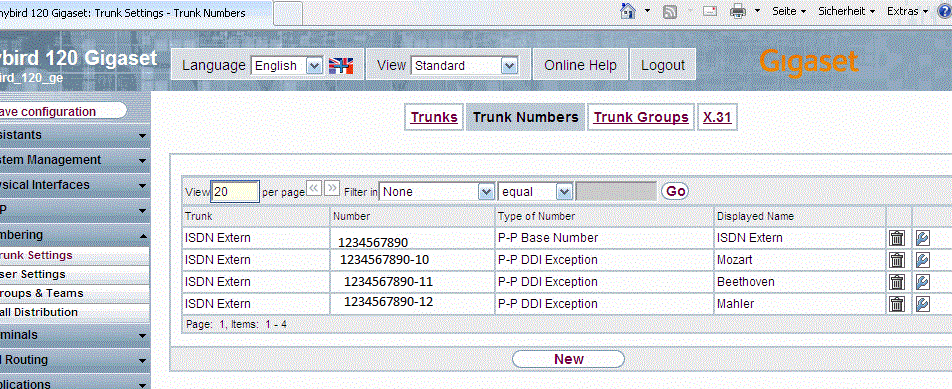Delete the Mahler trunk number entry
The height and width of the screenshot is (389, 952).
tap(897, 304)
